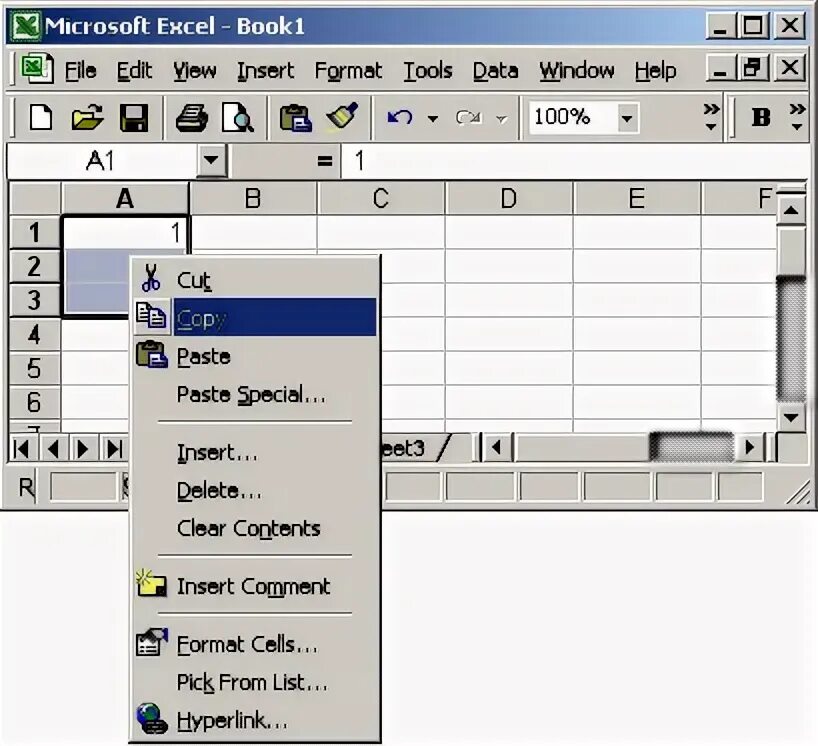Open the Undo history dropdown arrow
This screenshot has height=746, width=818.
pyautogui.click(x=432, y=118)
